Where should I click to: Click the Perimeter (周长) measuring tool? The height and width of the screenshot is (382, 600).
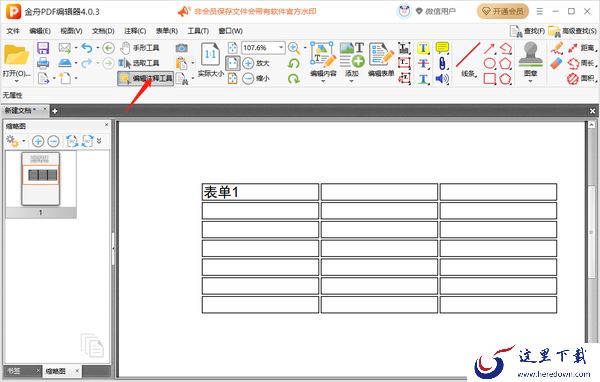click(x=582, y=63)
